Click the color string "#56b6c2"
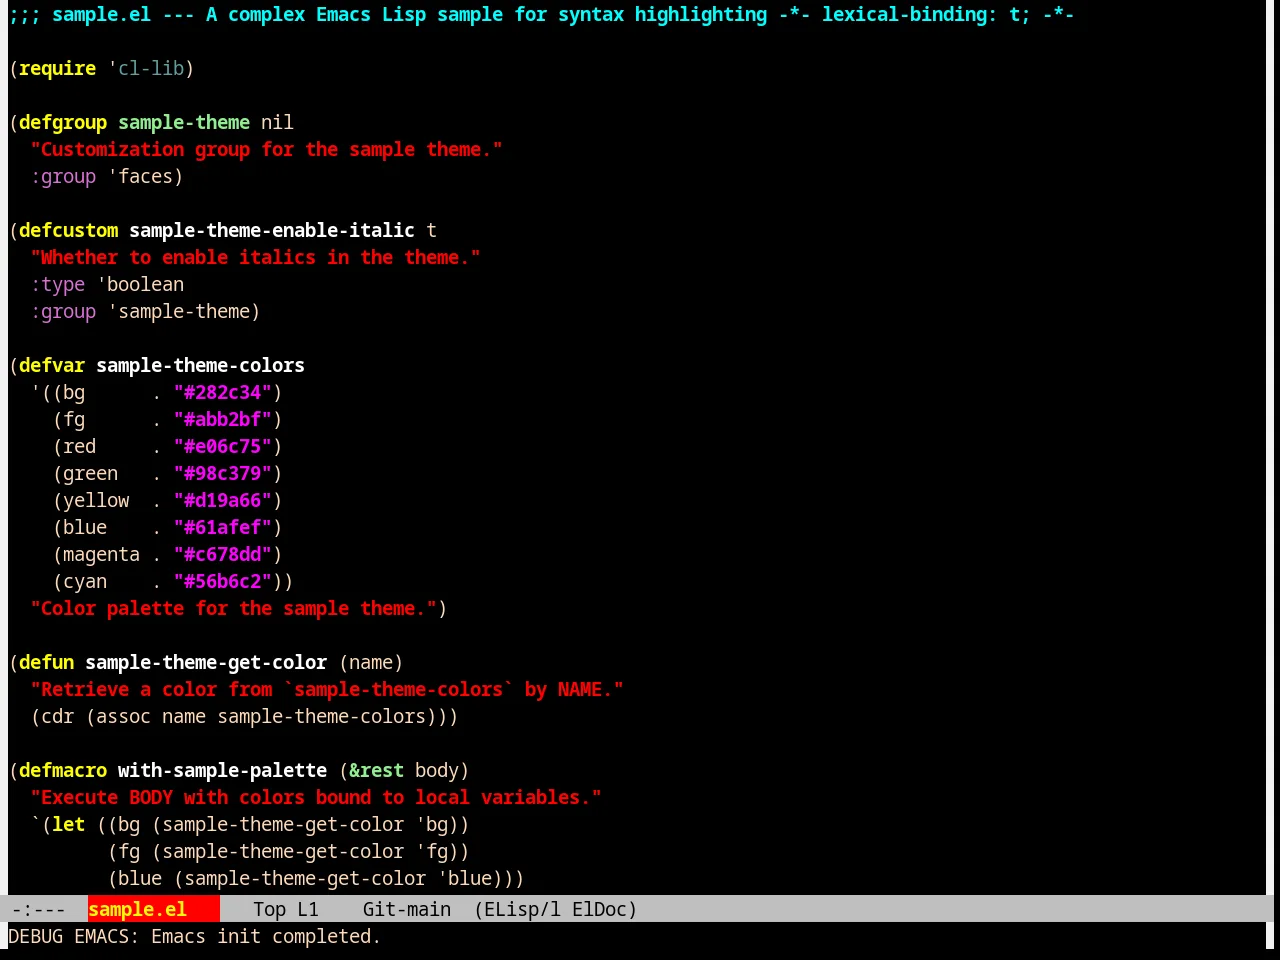 pyautogui.click(x=223, y=581)
